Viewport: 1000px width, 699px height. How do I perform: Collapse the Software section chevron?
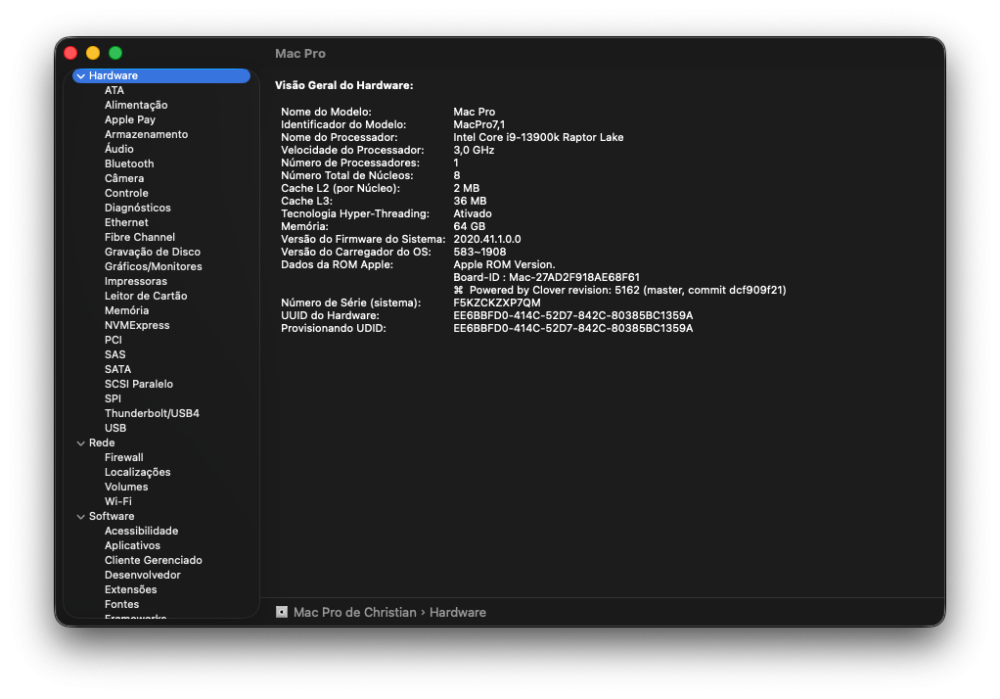(81, 517)
